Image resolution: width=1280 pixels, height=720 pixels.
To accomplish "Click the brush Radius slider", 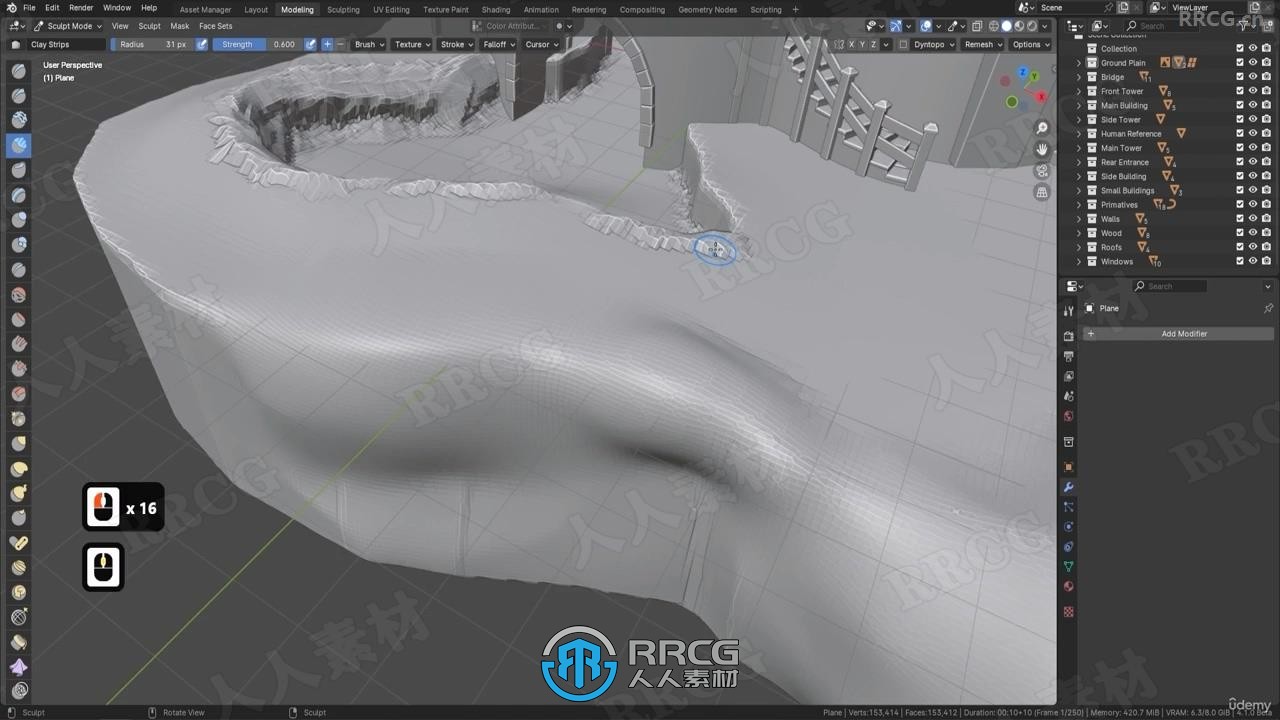I will click(152, 44).
